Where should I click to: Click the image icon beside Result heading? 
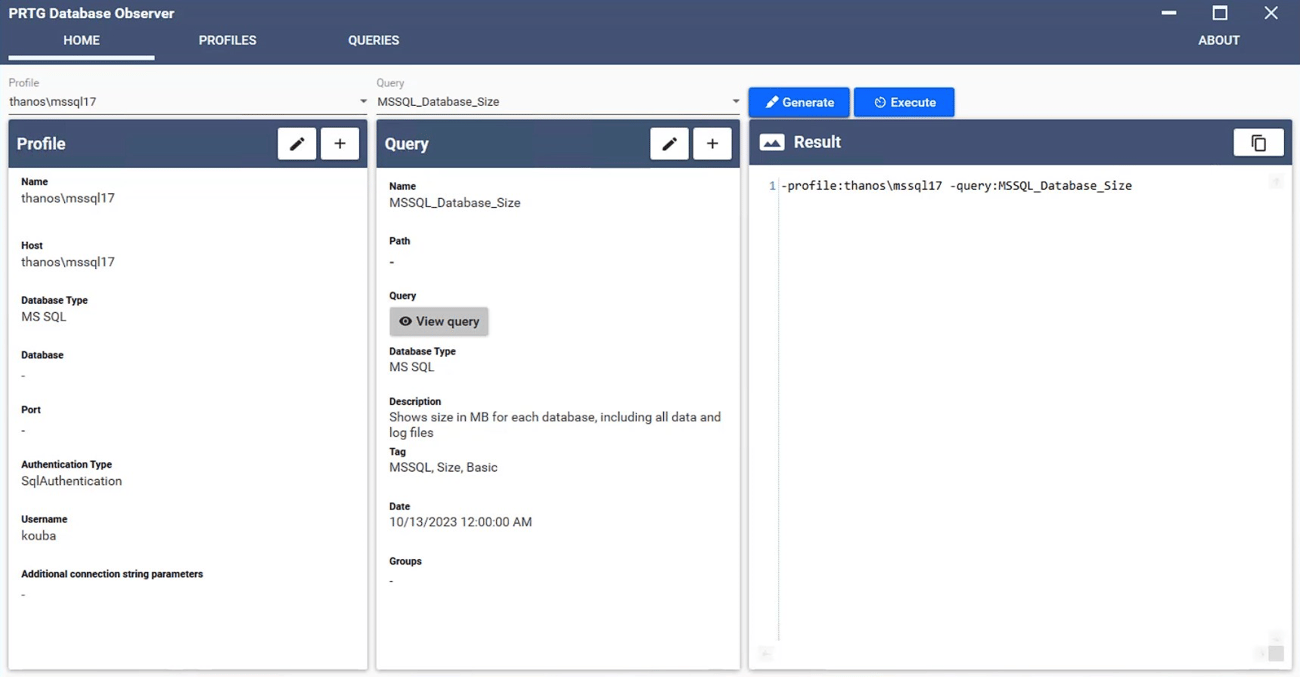click(772, 143)
